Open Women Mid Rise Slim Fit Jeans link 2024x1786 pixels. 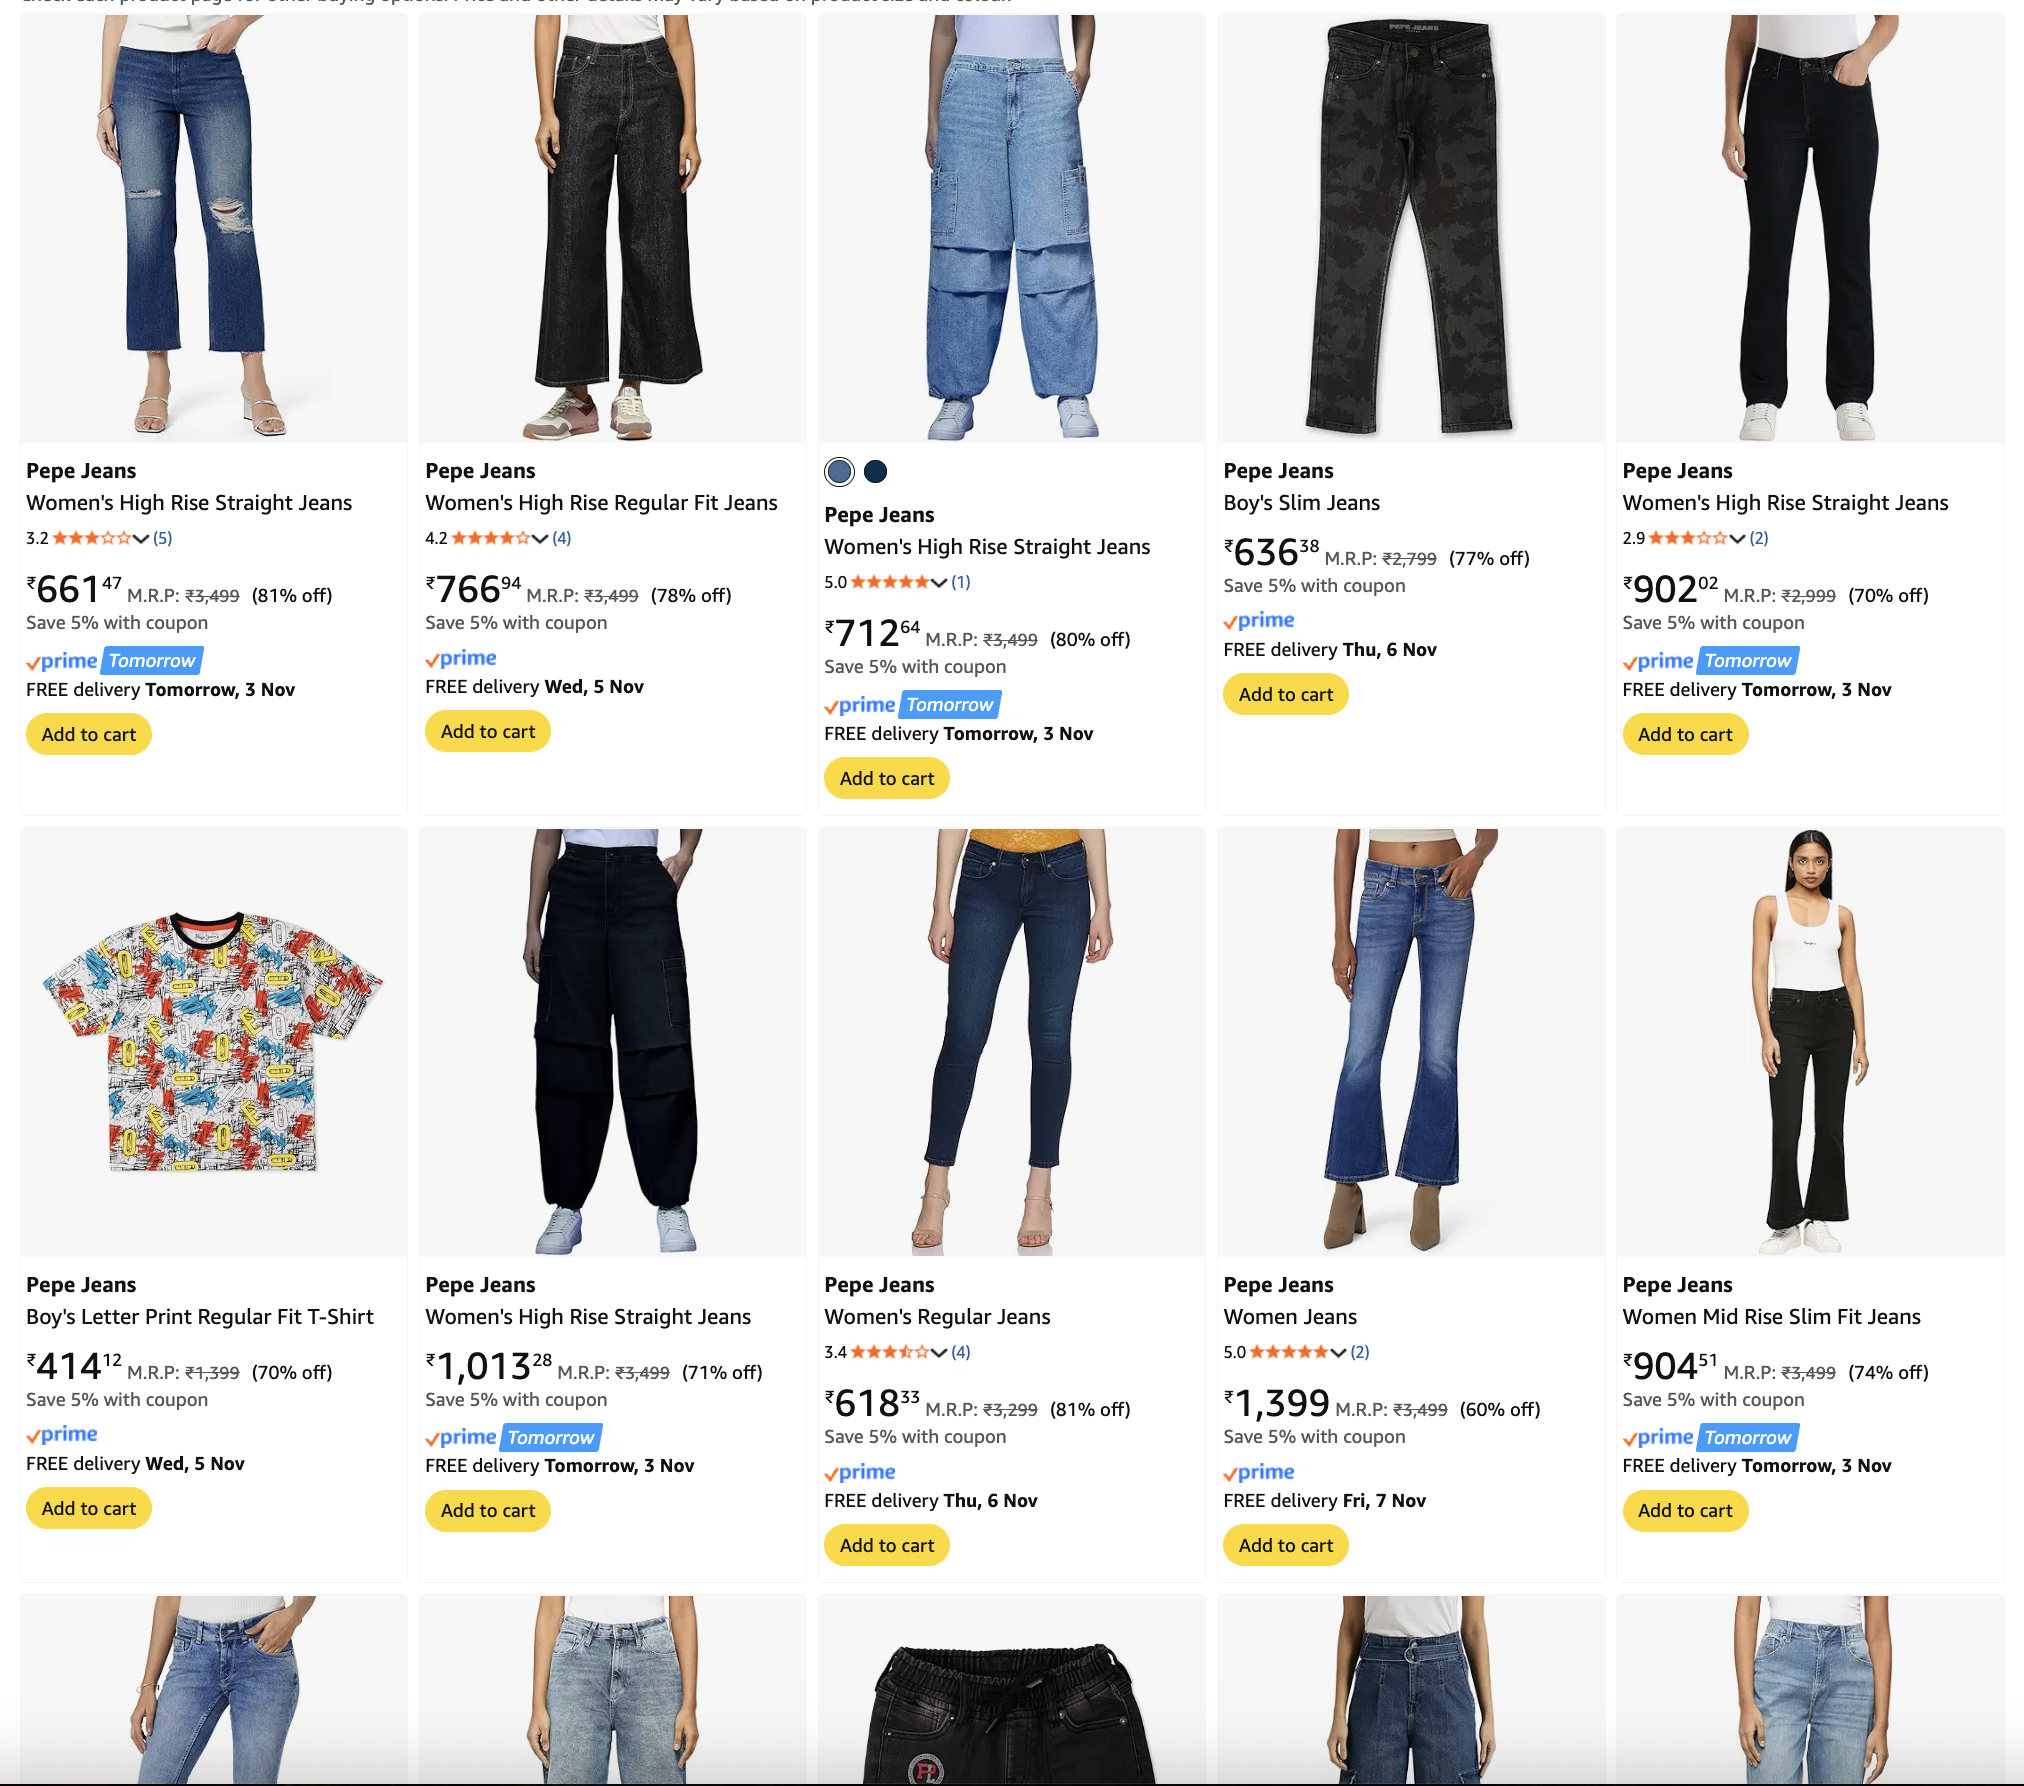tap(1771, 1317)
